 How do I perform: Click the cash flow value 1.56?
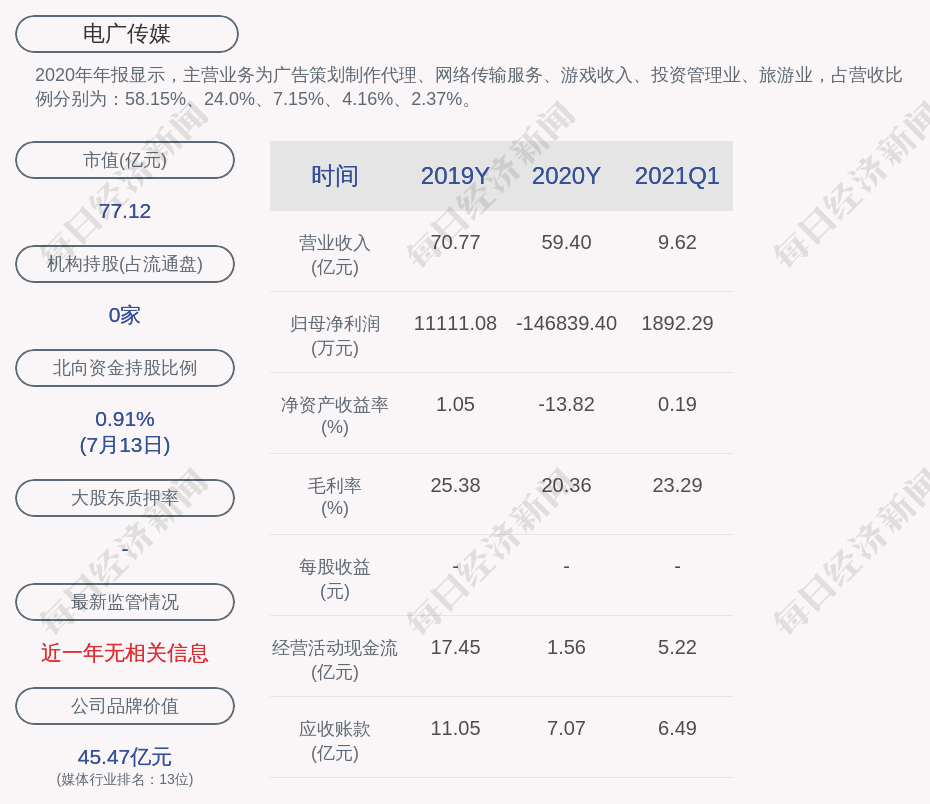[566, 647]
